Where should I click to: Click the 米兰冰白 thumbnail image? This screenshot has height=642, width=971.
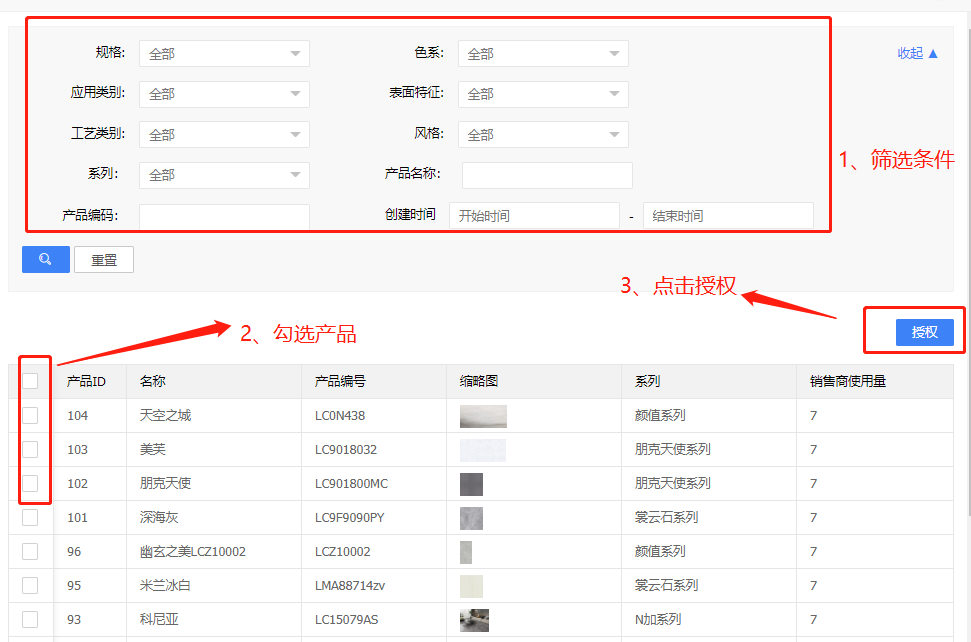[x=471, y=586]
